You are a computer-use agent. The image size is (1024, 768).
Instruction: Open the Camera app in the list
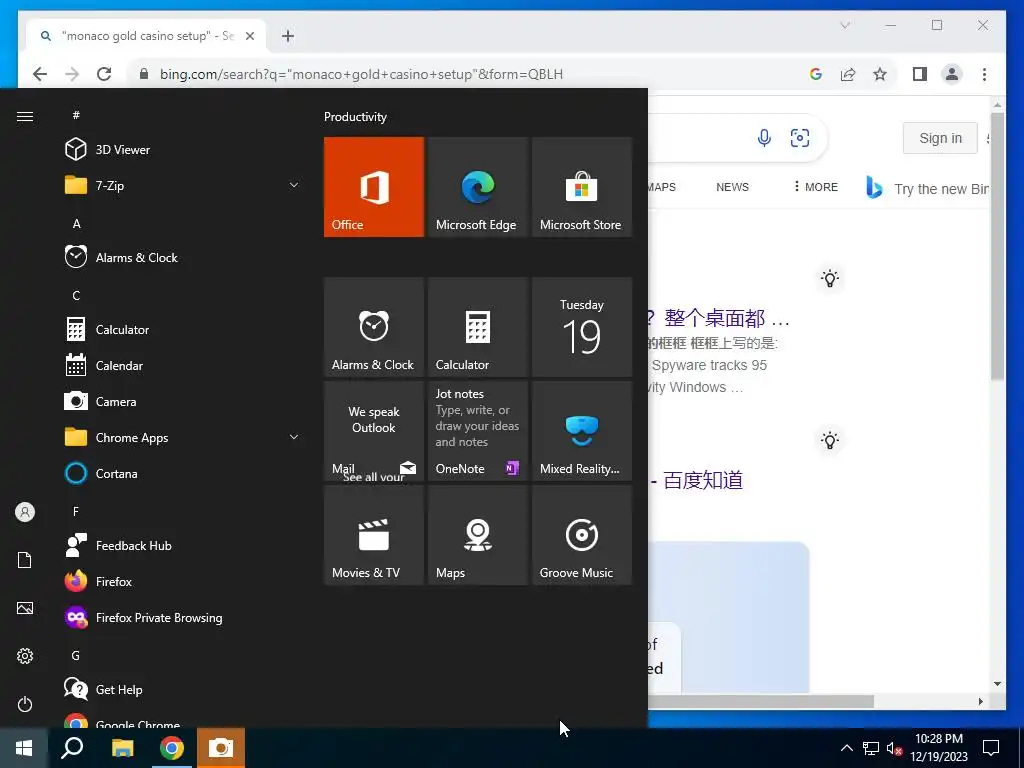click(183, 401)
